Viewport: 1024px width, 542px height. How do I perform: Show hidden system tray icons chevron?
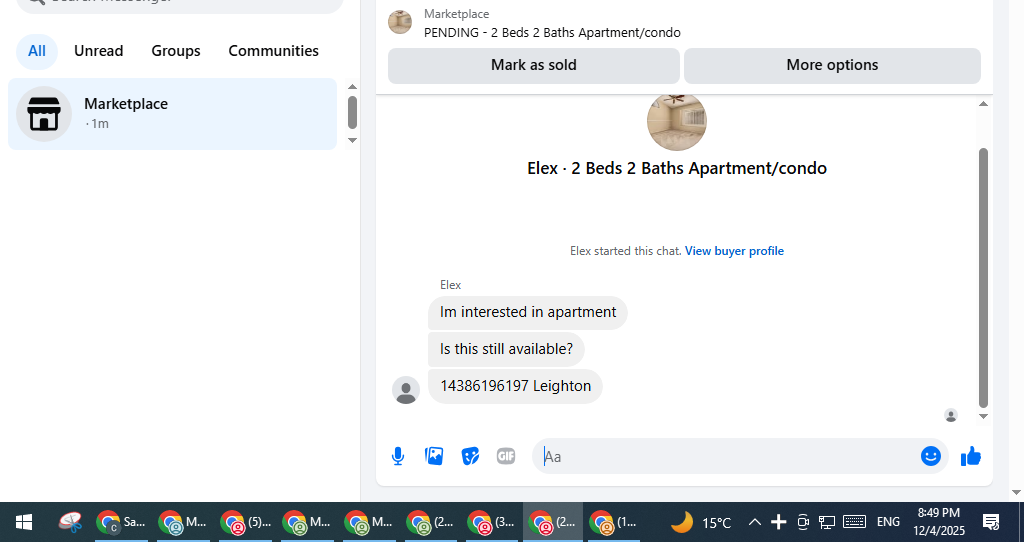754,522
